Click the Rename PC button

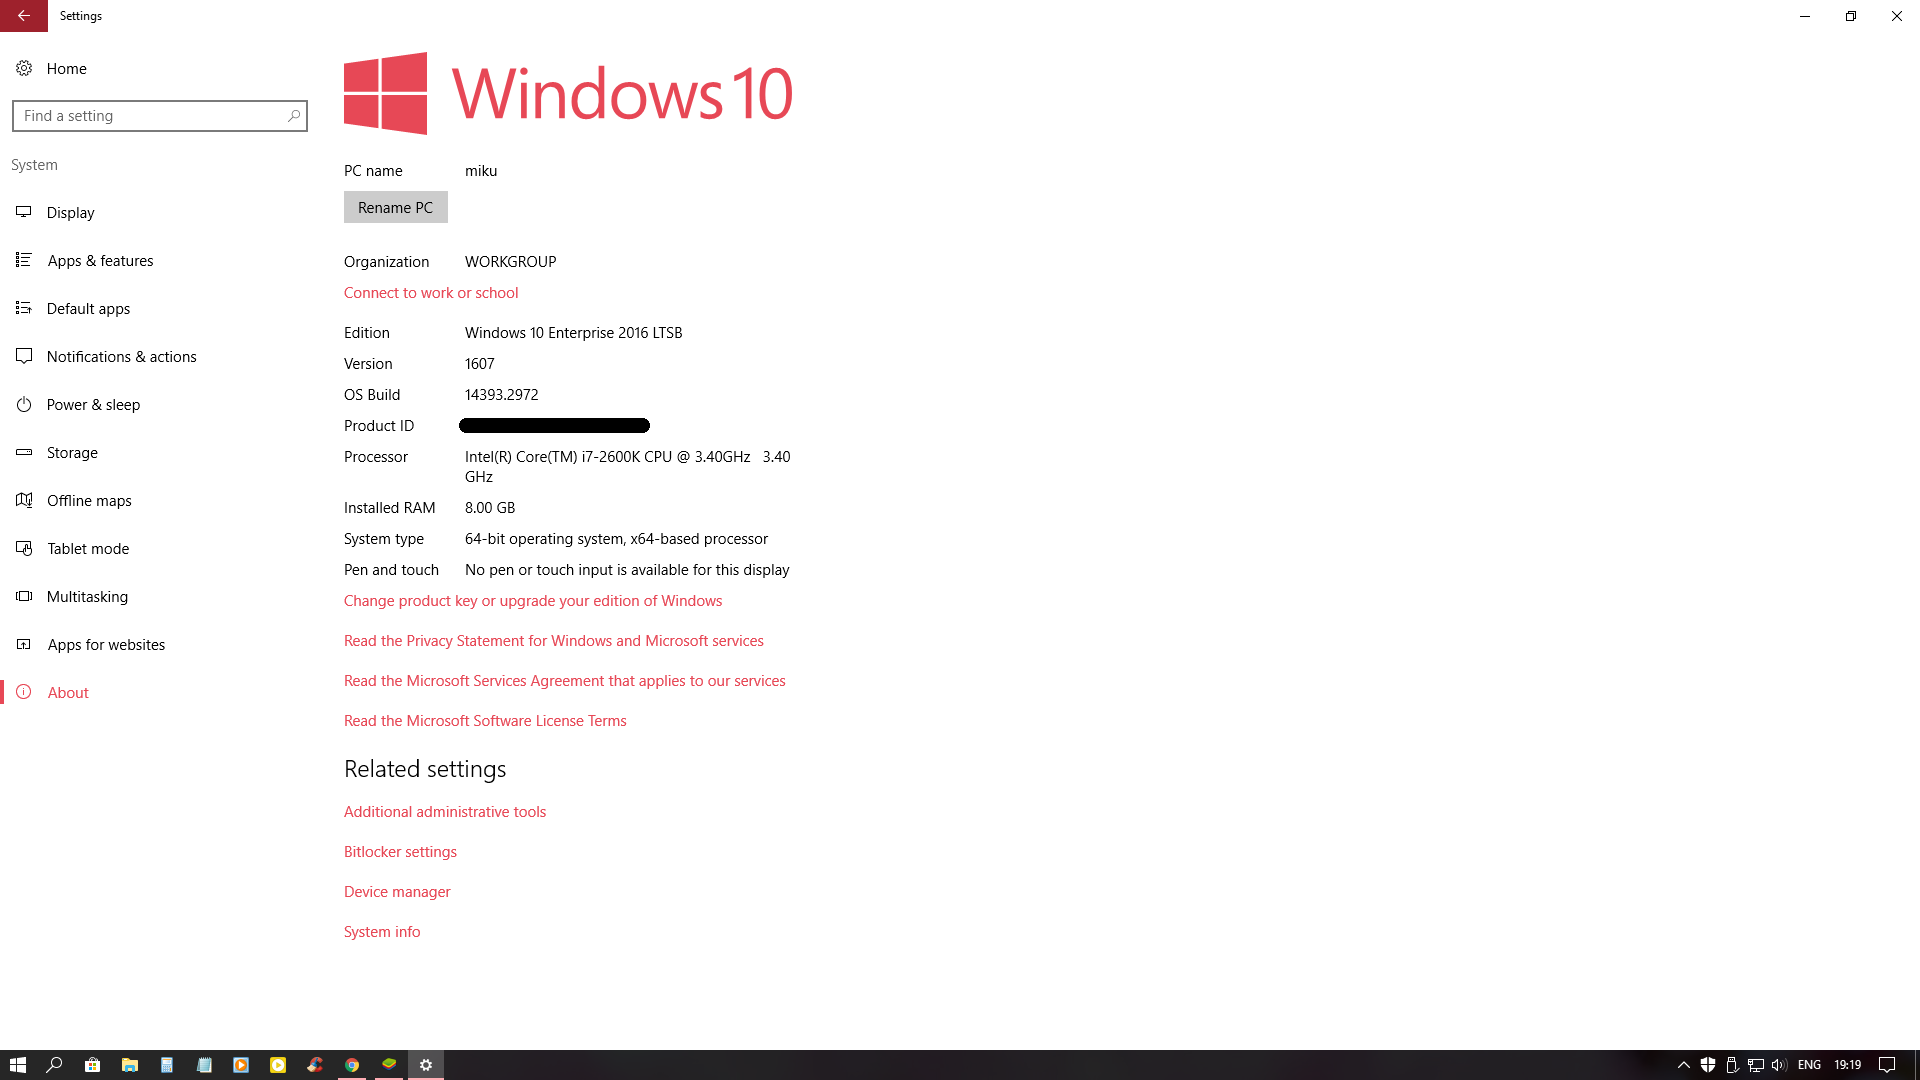coord(395,208)
